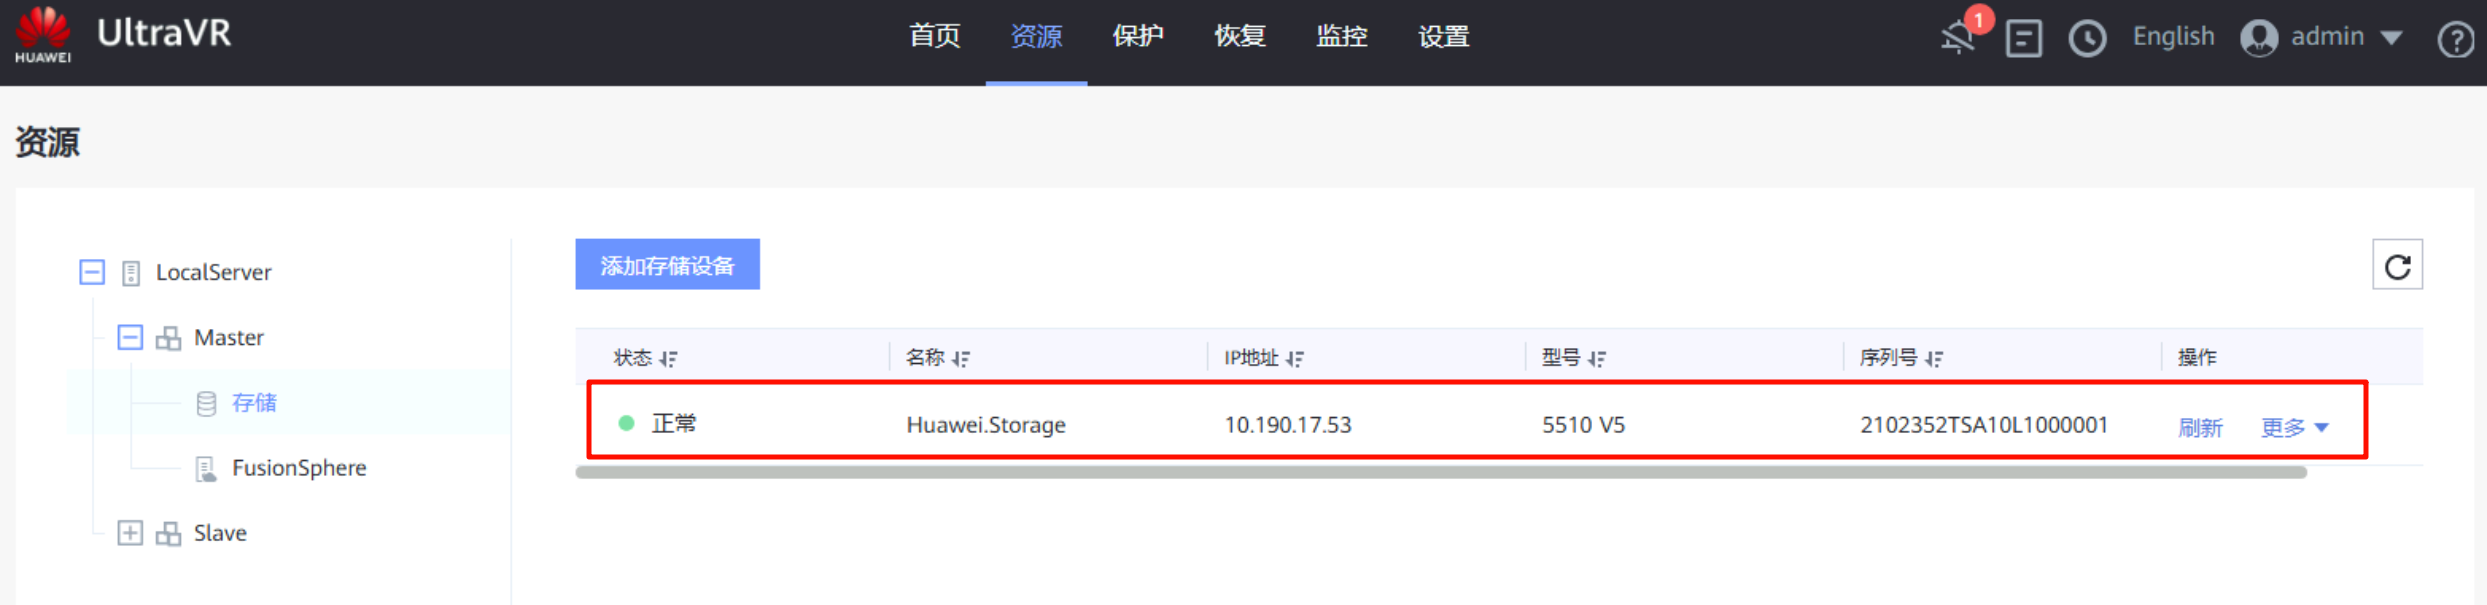The height and width of the screenshot is (605, 2487).
Task: Click the Huawei logo
Action: coord(43,35)
